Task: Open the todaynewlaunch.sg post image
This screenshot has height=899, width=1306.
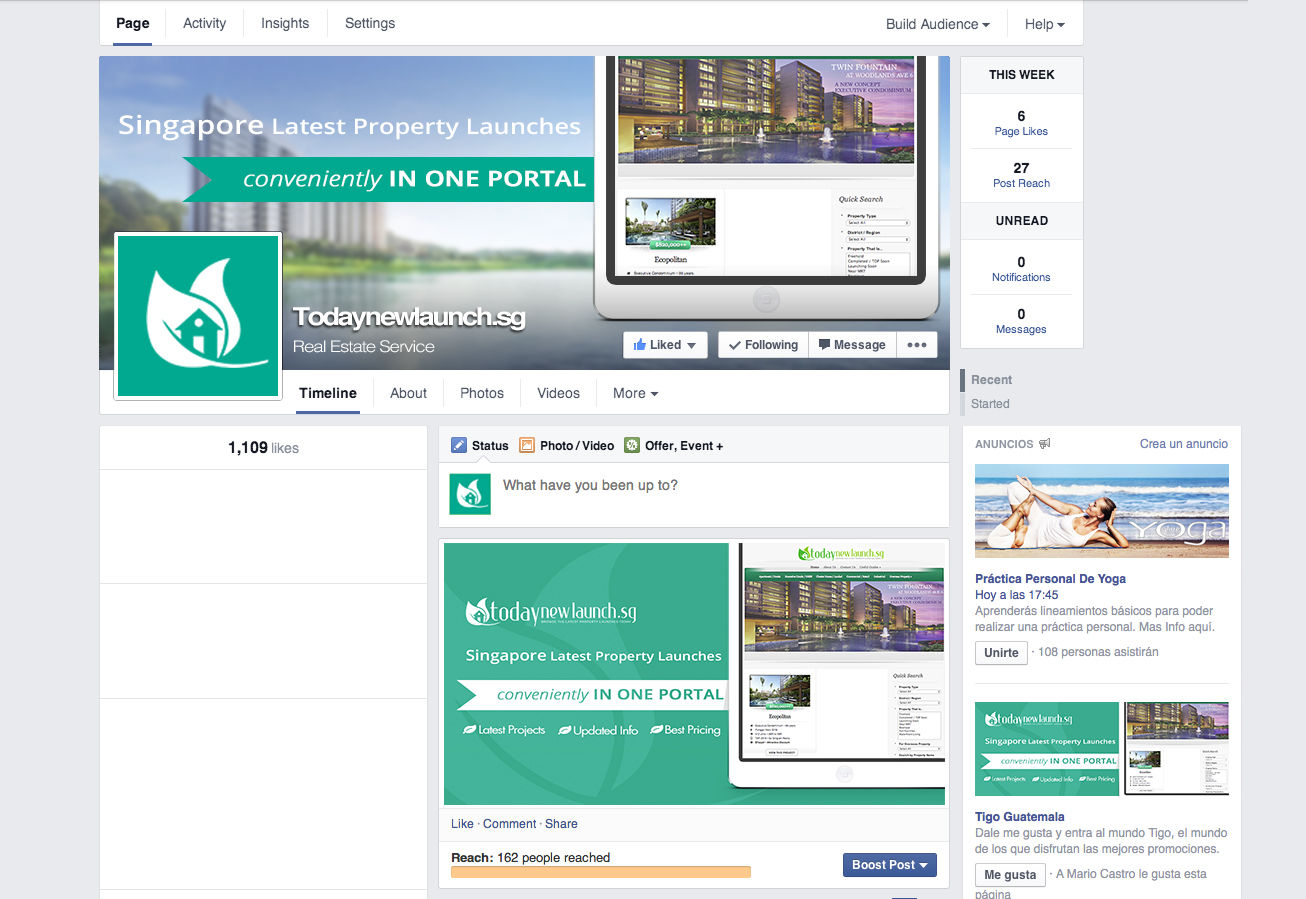Action: pyautogui.click(x=694, y=674)
